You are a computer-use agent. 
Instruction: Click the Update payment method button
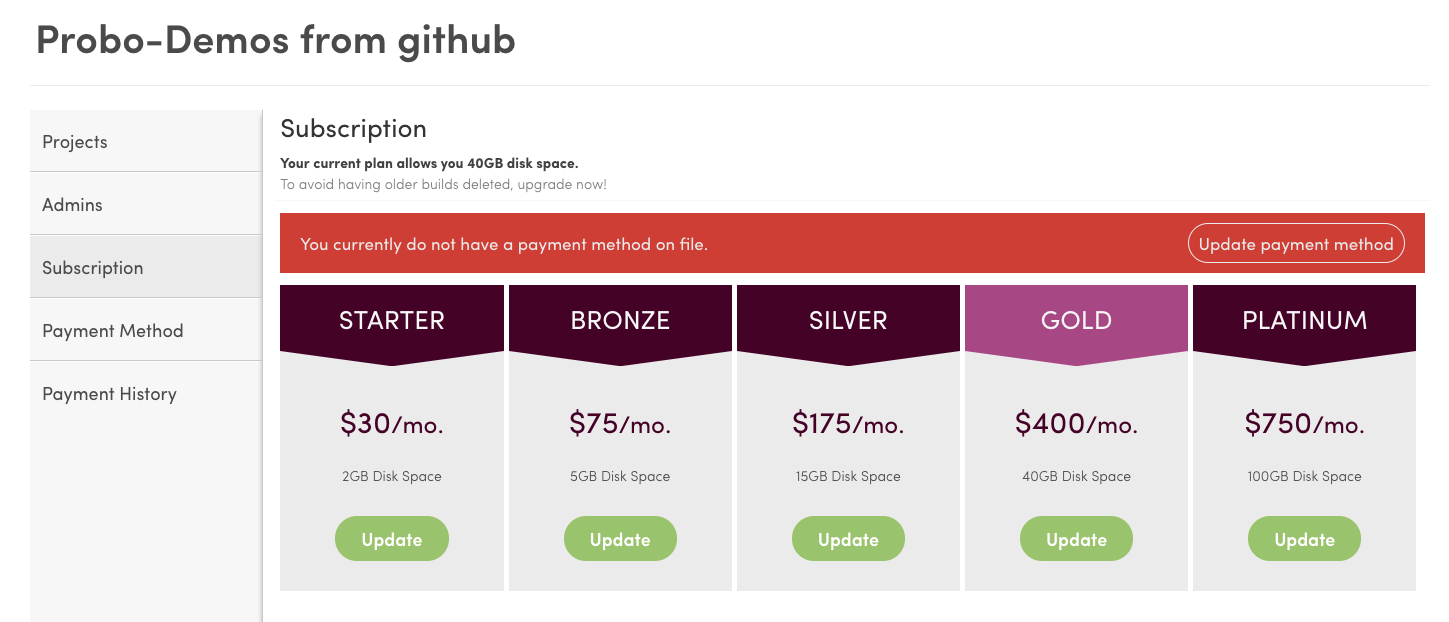click(1296, 243)
